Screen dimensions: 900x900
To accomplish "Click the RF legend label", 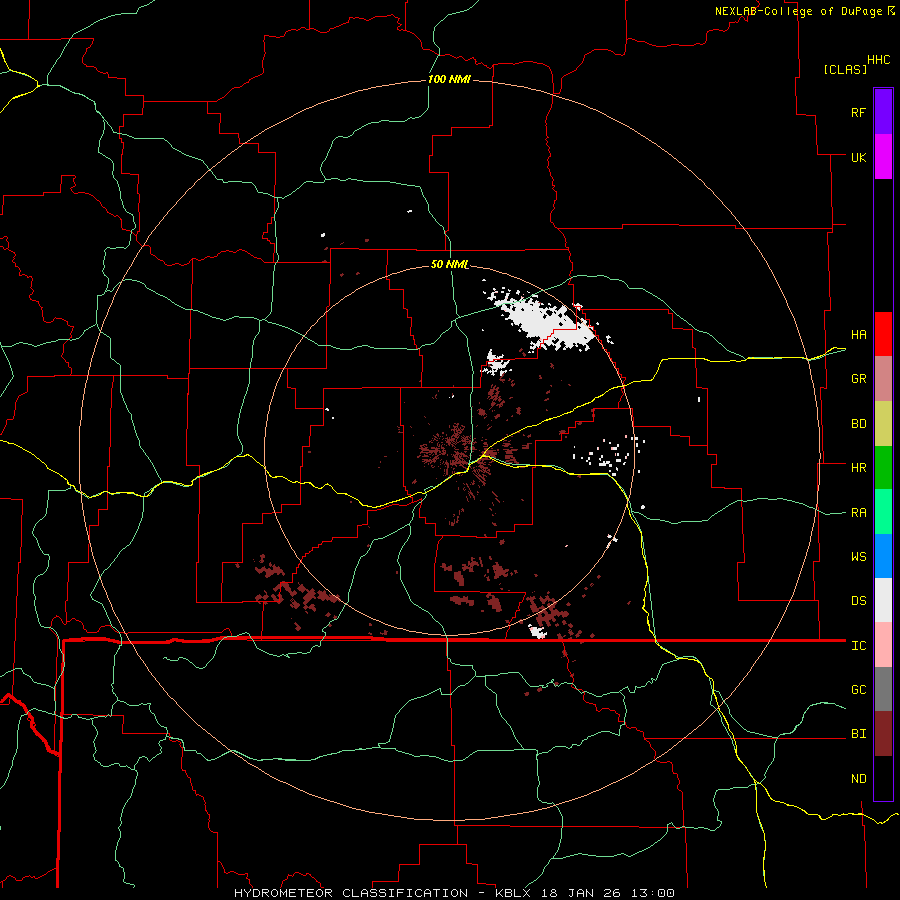I will point(858,112).
